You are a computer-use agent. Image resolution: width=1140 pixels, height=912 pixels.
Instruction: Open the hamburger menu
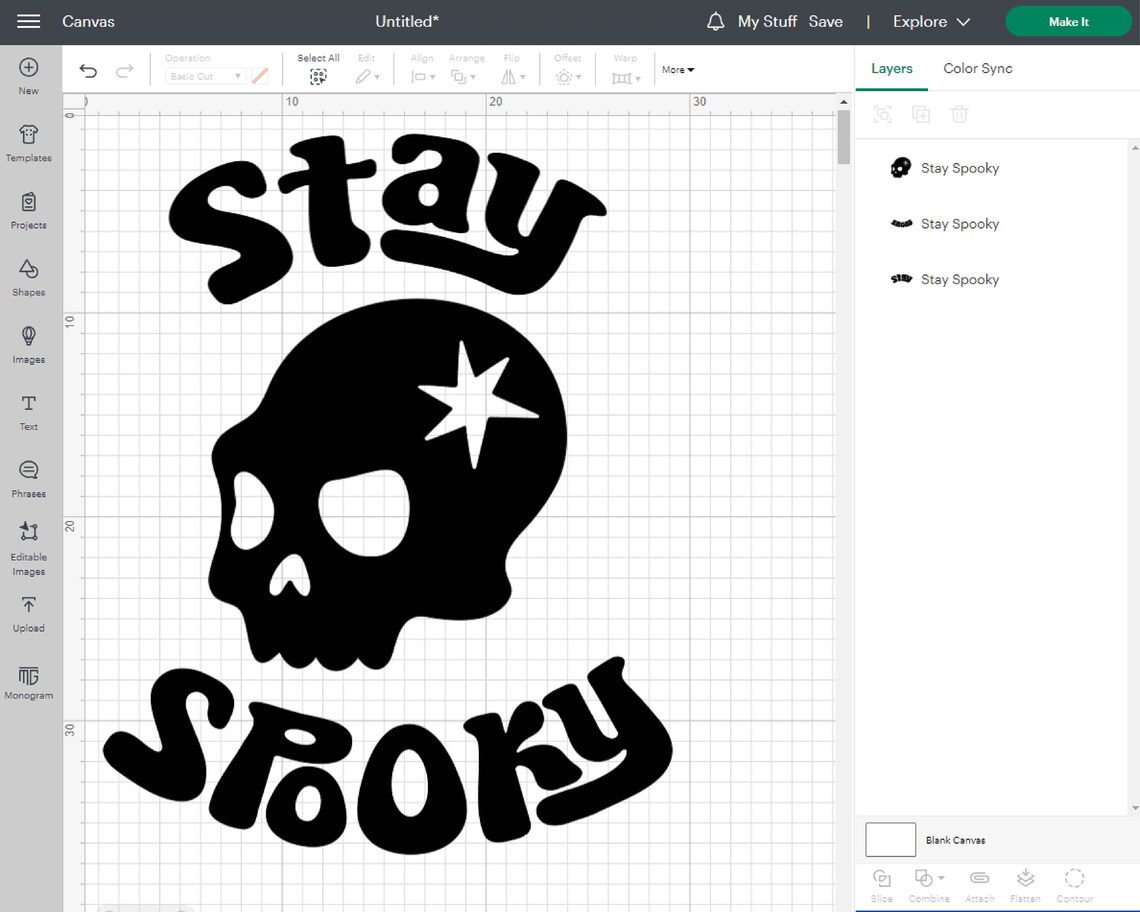(x=28, y=21)
